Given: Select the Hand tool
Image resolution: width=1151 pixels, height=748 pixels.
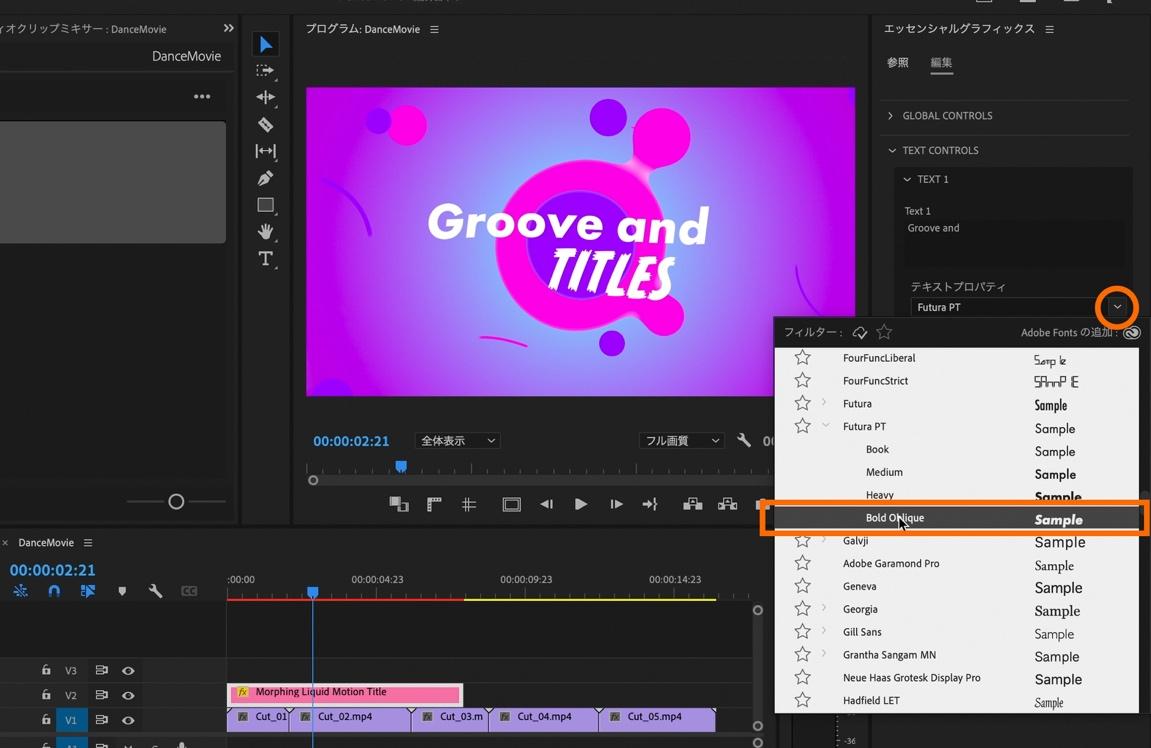Looking at the screenshot, I should point(265,231).
